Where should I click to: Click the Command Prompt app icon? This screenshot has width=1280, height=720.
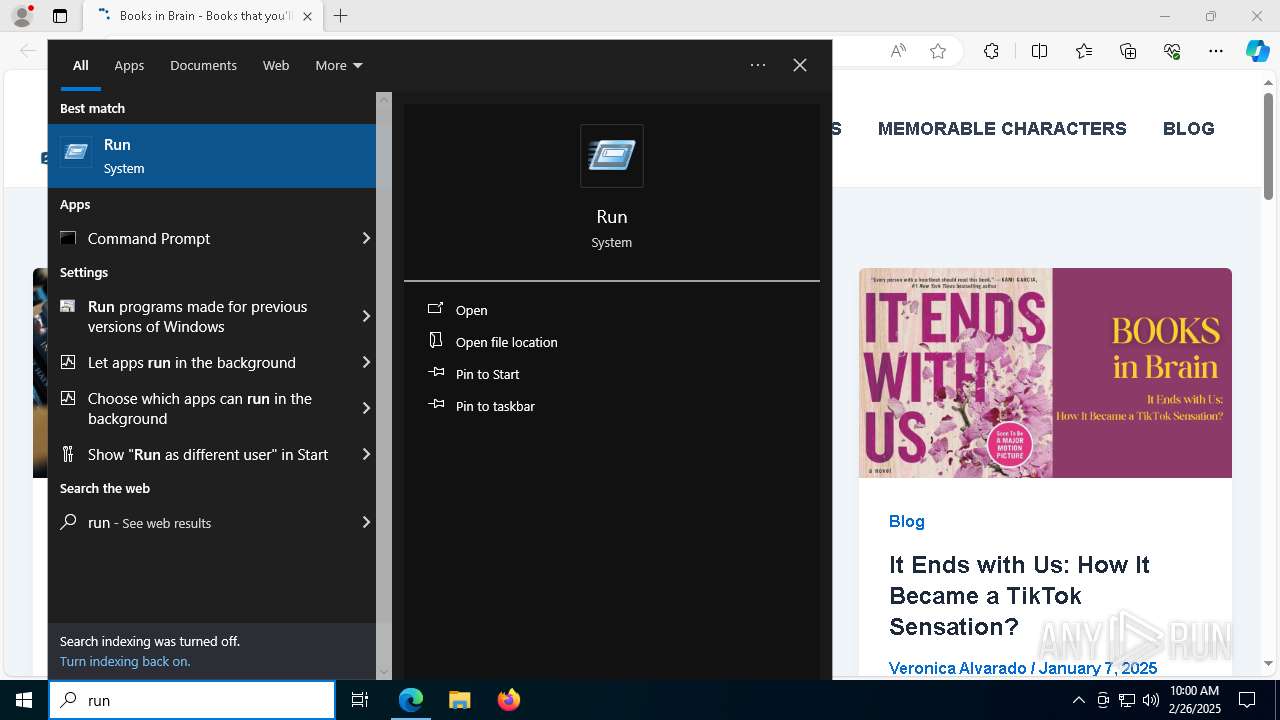(68, 238)
